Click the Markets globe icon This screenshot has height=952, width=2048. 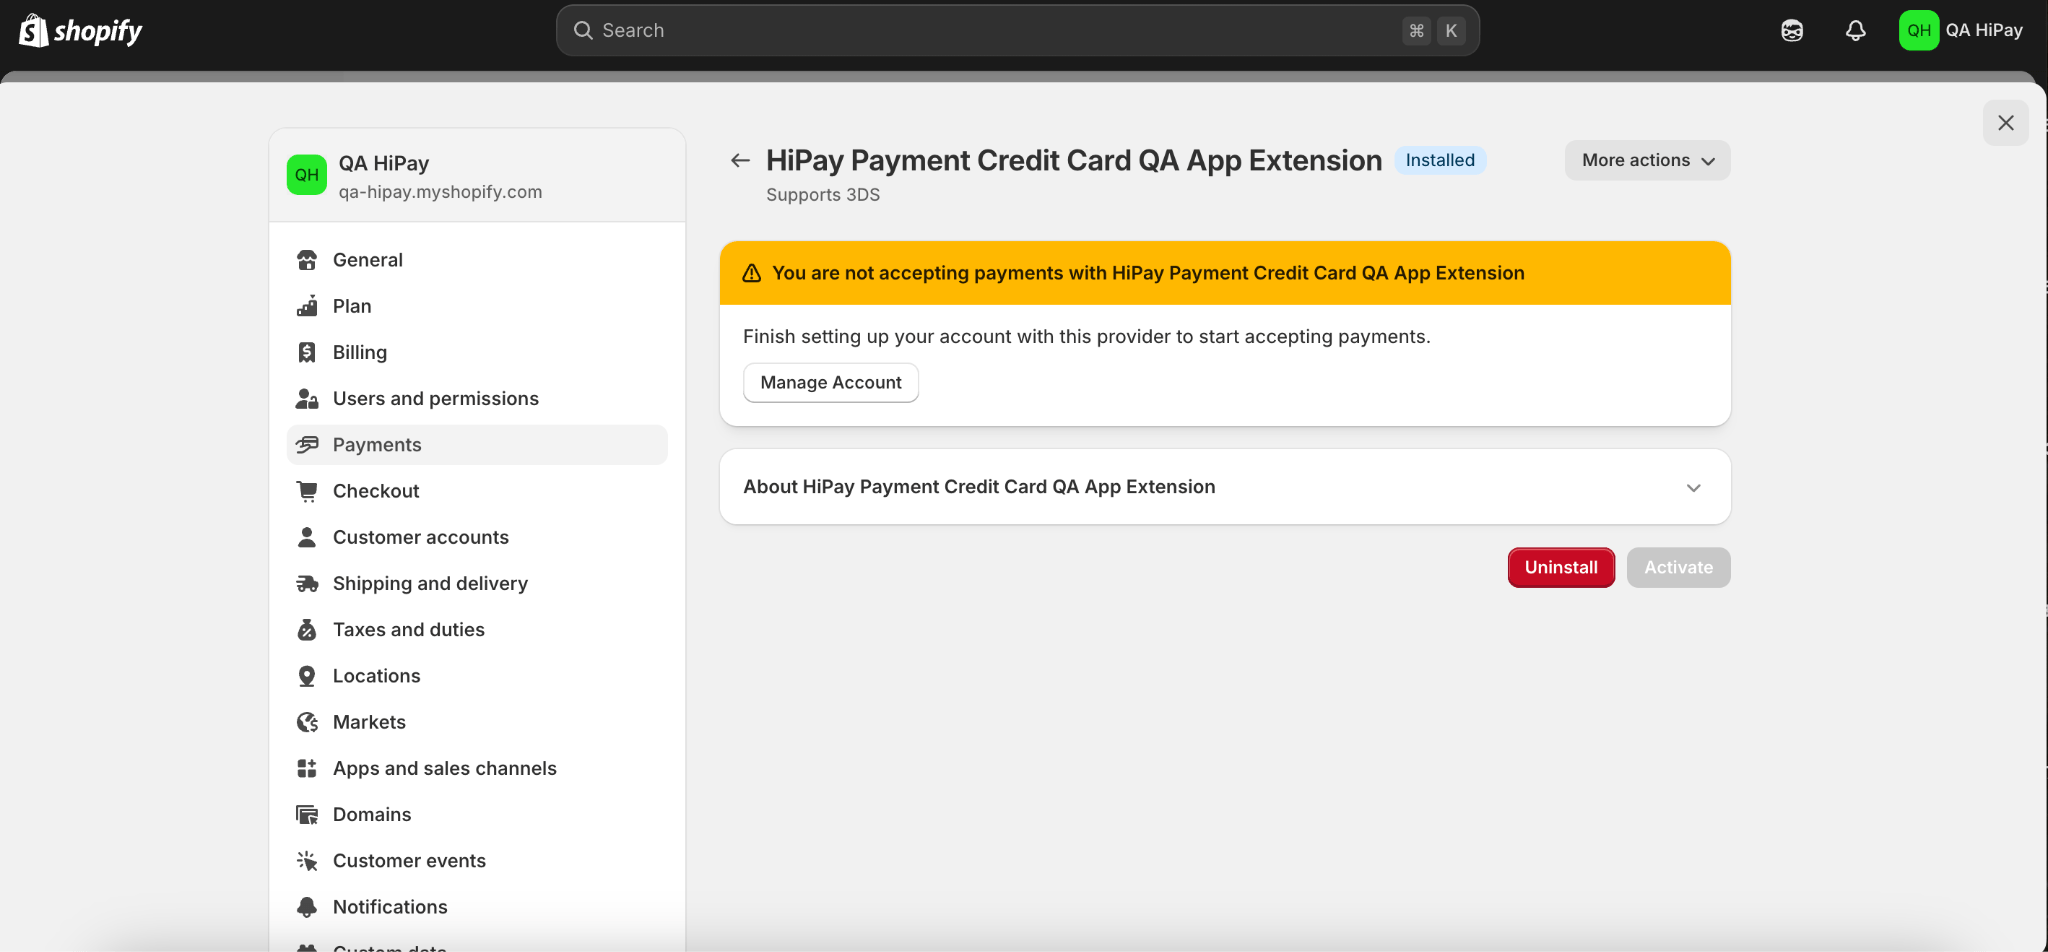pos(307,722)
